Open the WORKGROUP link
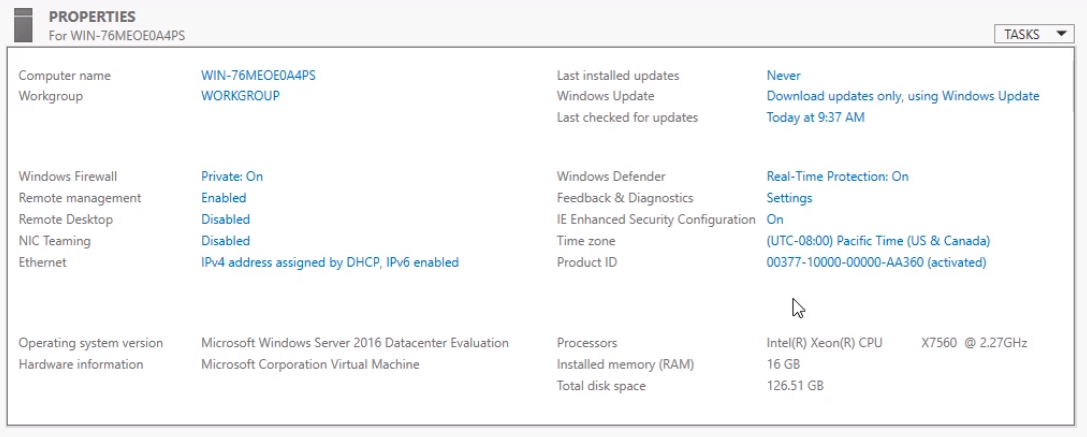Image resolution: width=1087 pixels, height=437 pixels. coord(240,96)
